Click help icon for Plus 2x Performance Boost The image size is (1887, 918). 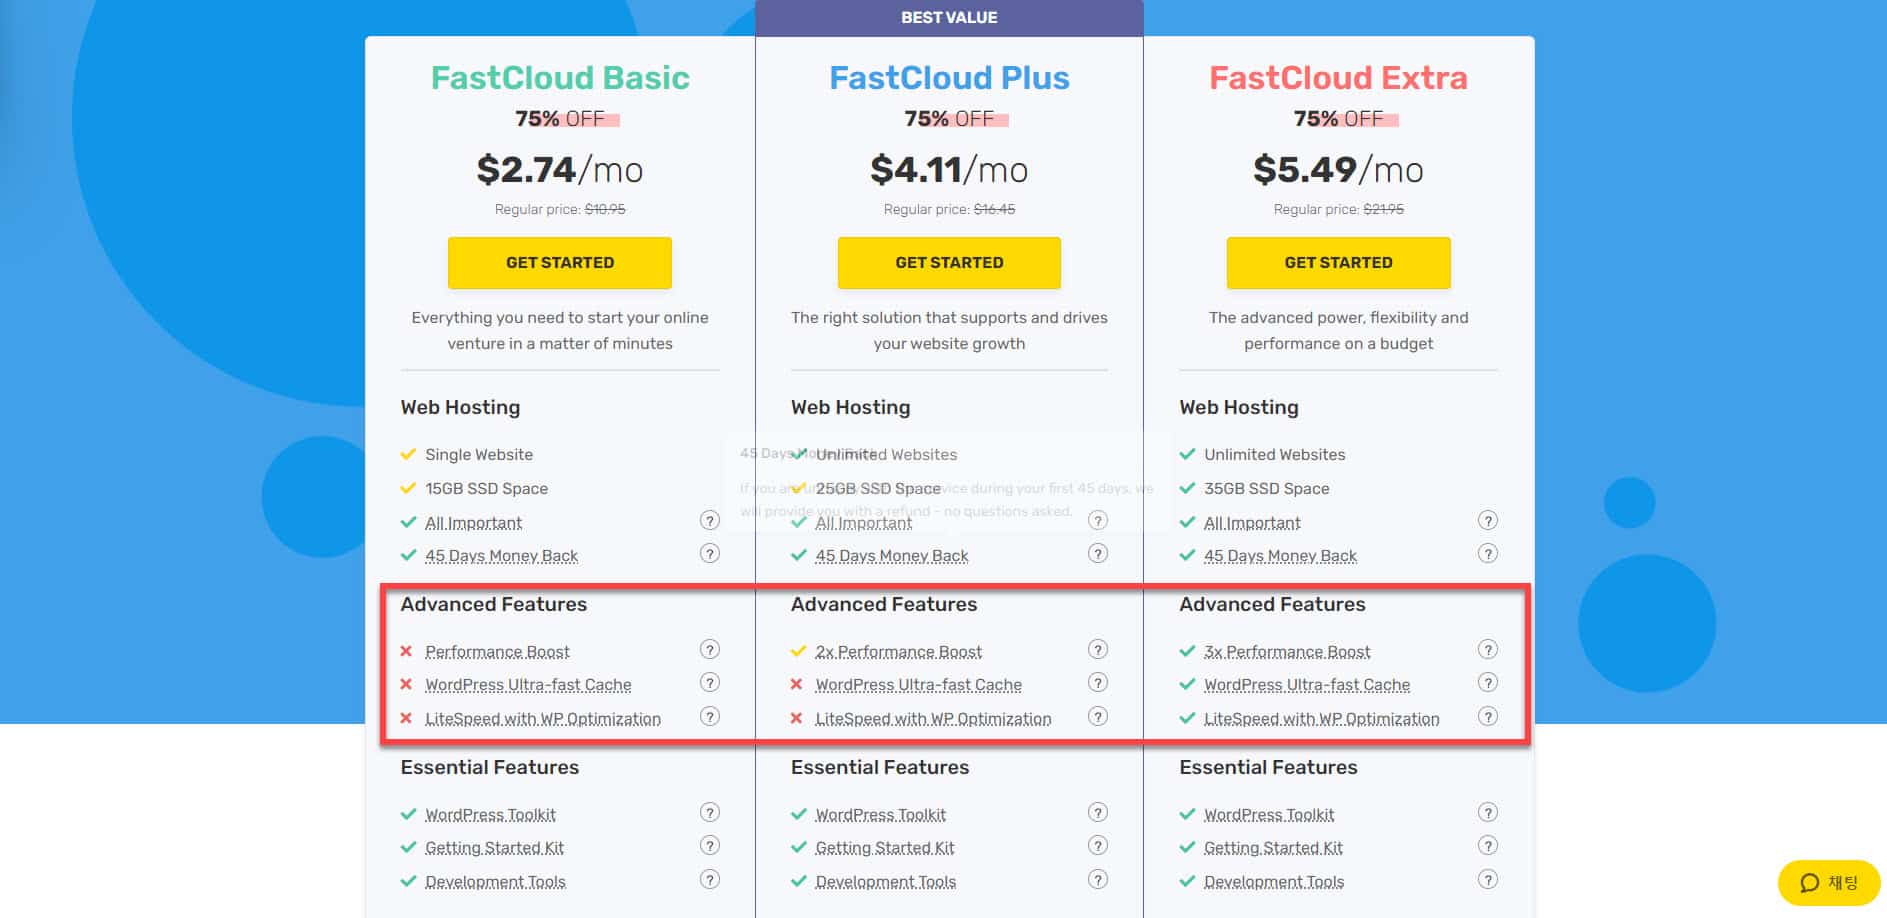[x=1098, y=649]
